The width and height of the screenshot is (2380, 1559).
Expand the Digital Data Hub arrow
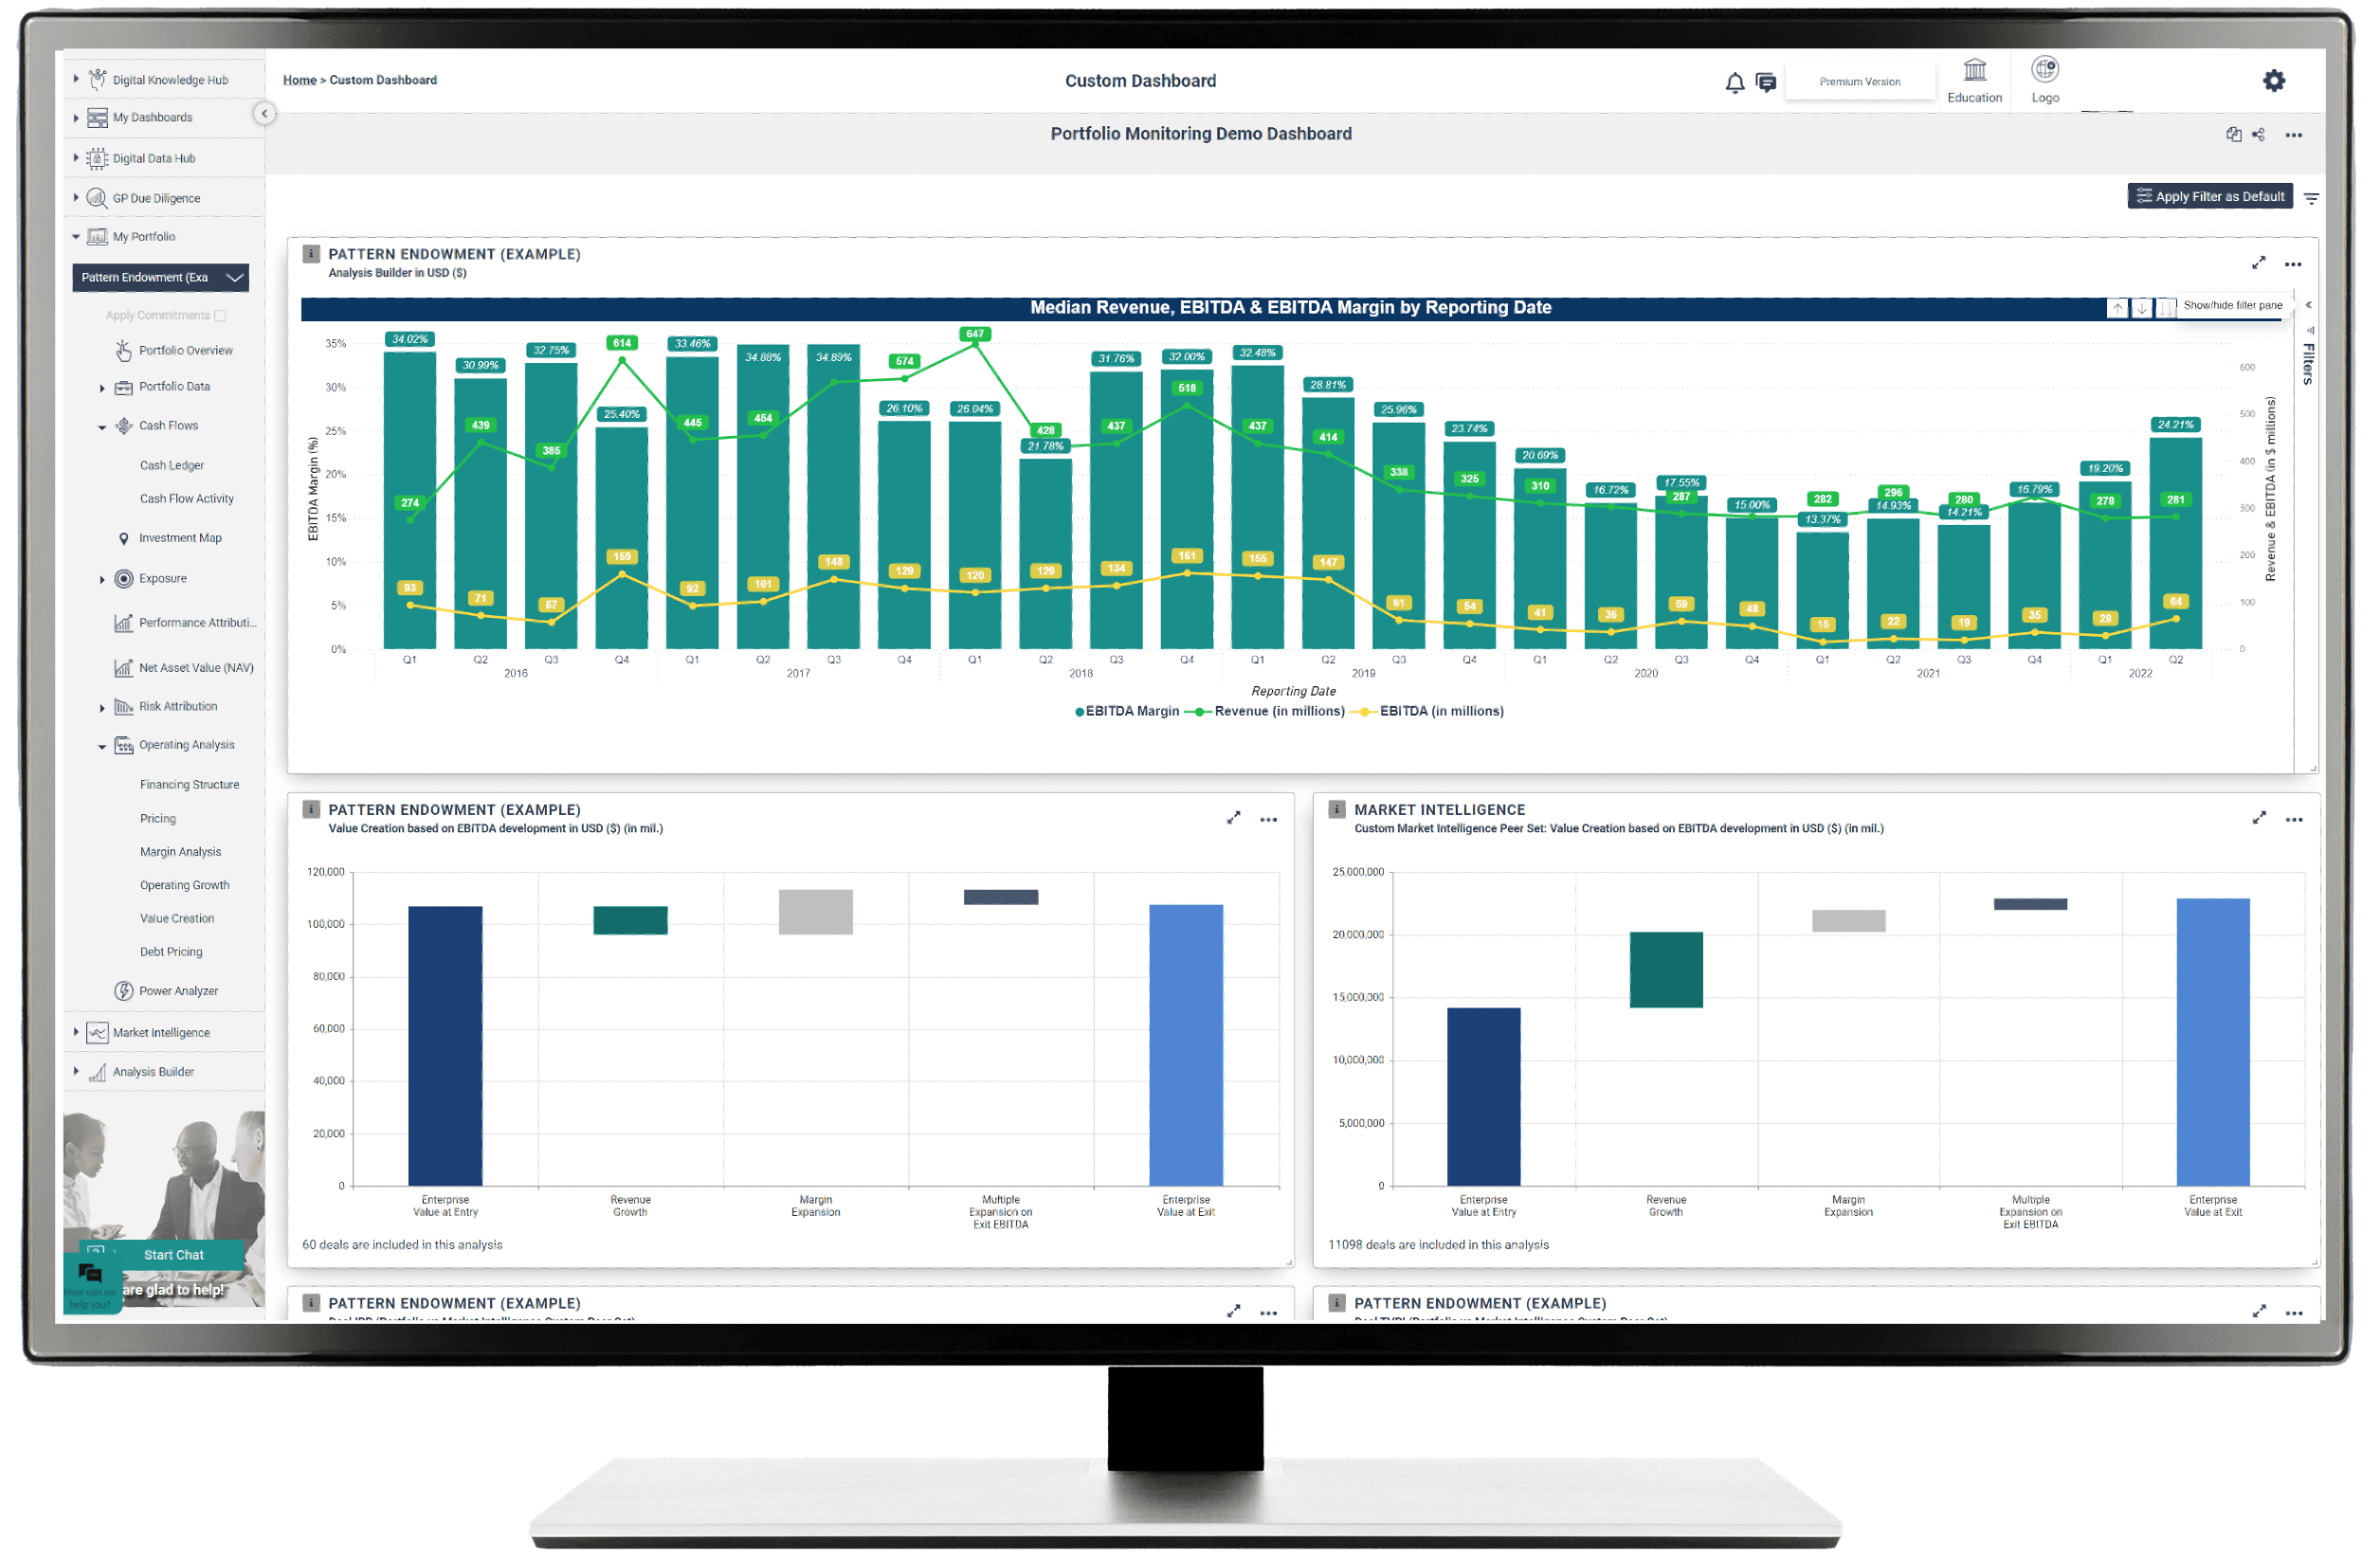point(76,158)
